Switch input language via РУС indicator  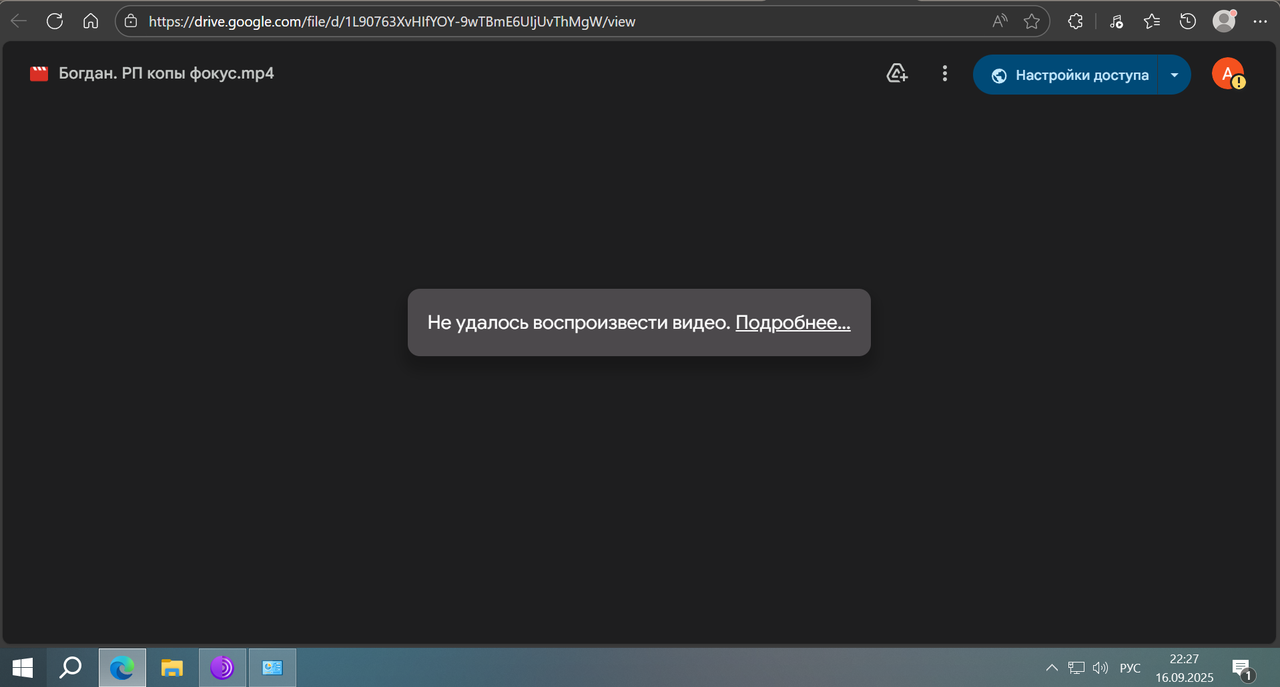click(1130, 667)
